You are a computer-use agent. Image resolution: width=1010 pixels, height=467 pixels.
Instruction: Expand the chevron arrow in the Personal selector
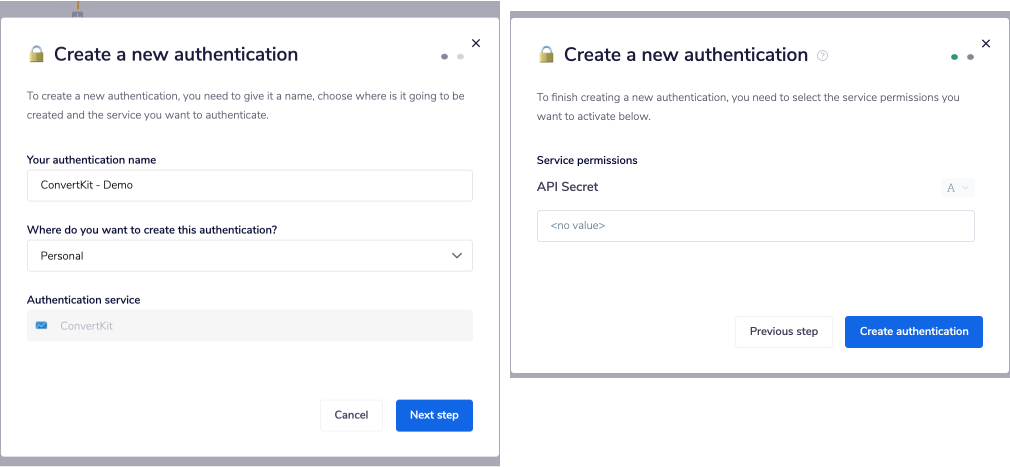click(x=457, y=256)
